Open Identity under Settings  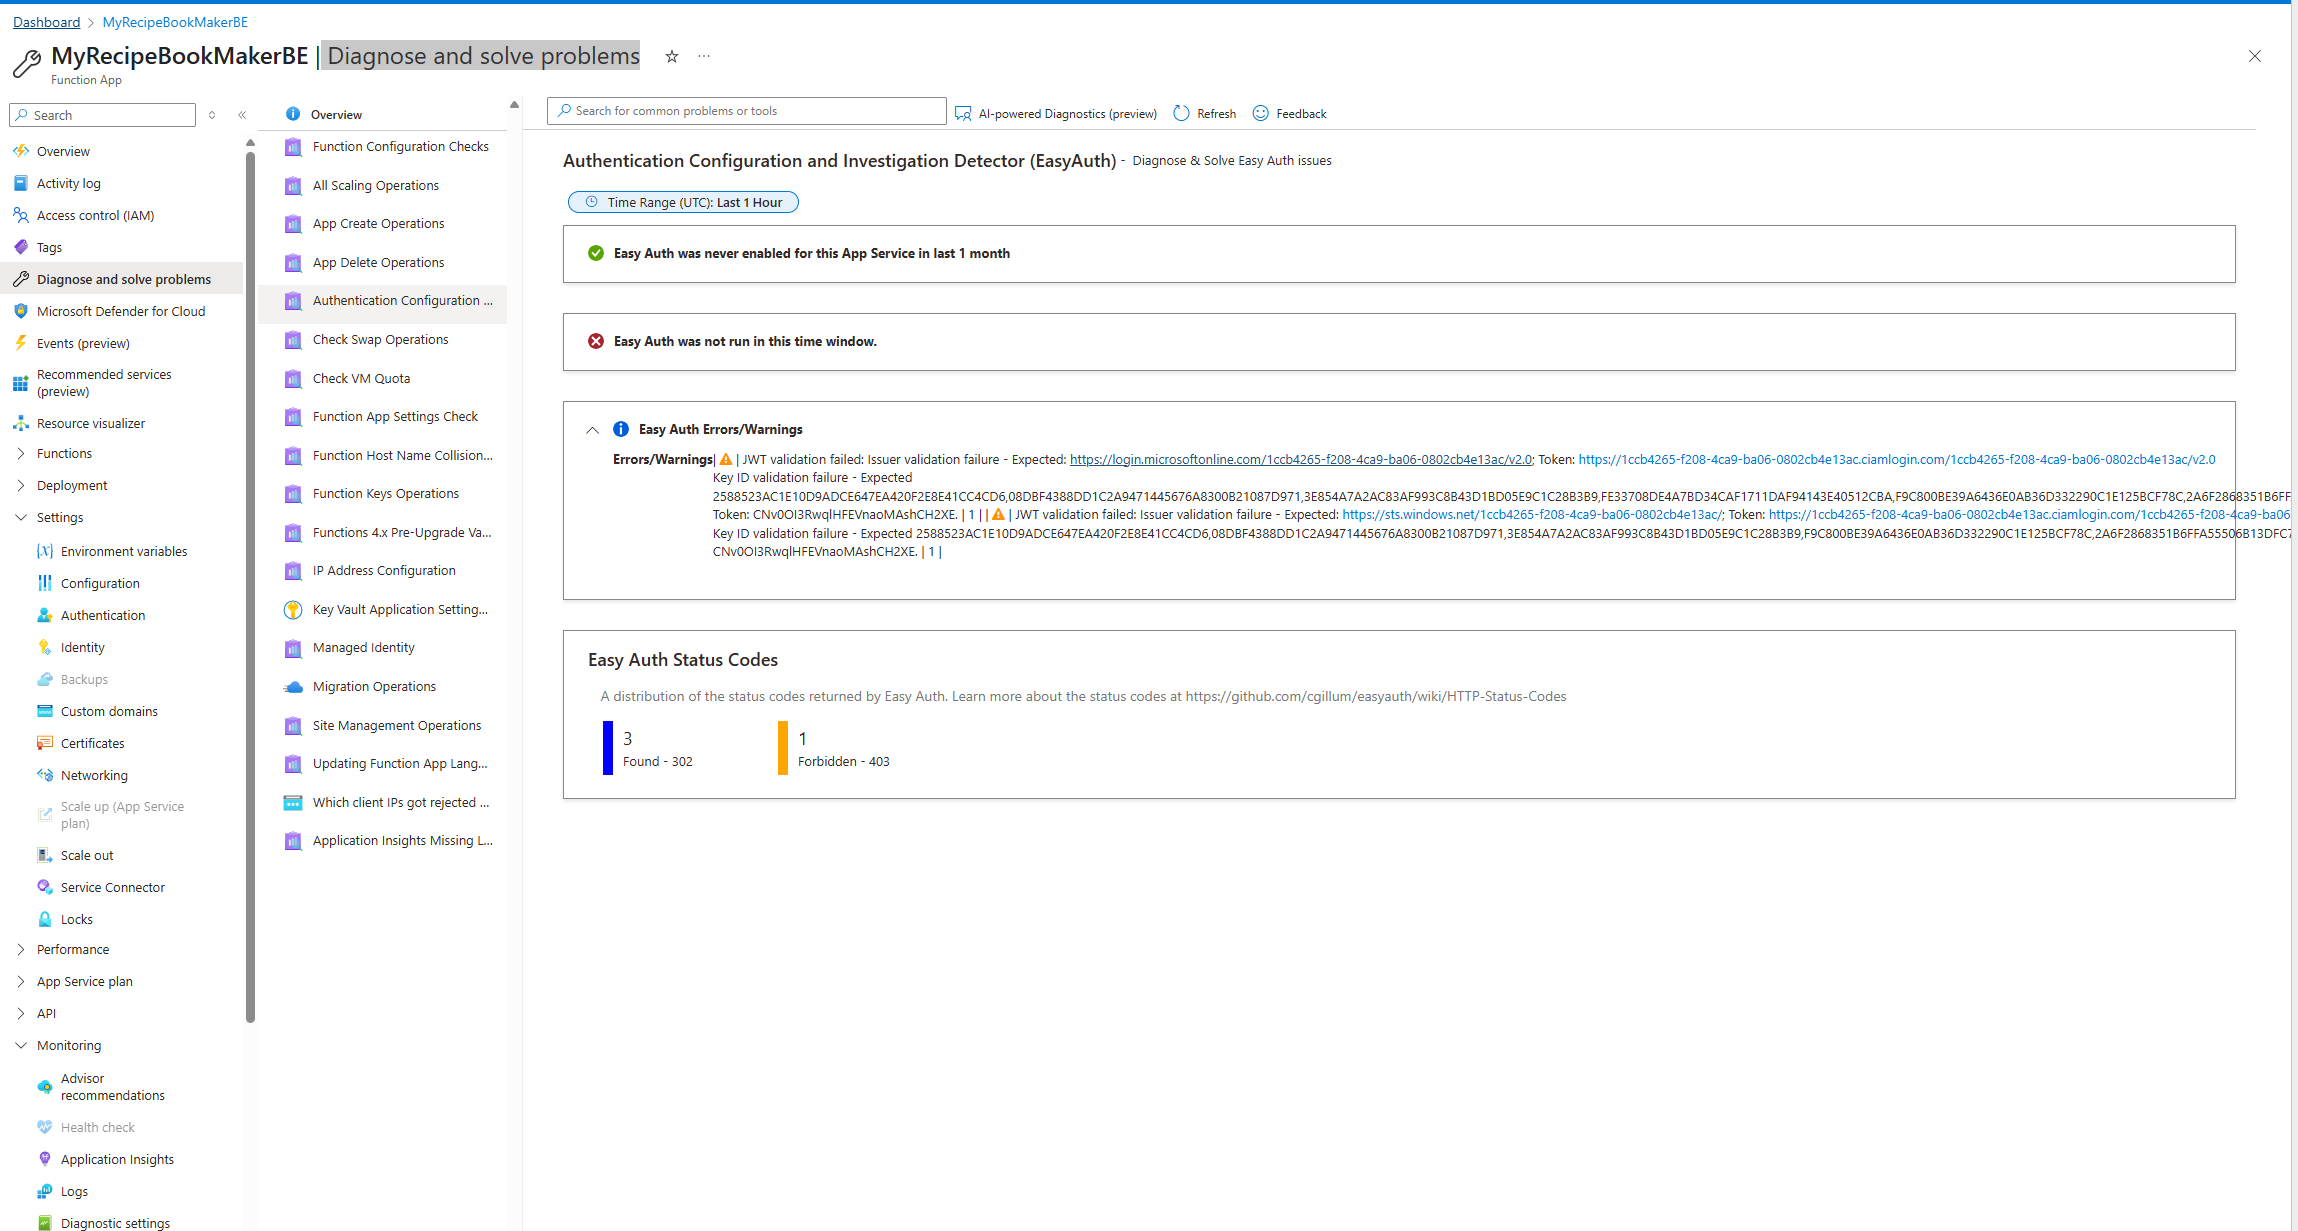(x=81, y=647)
